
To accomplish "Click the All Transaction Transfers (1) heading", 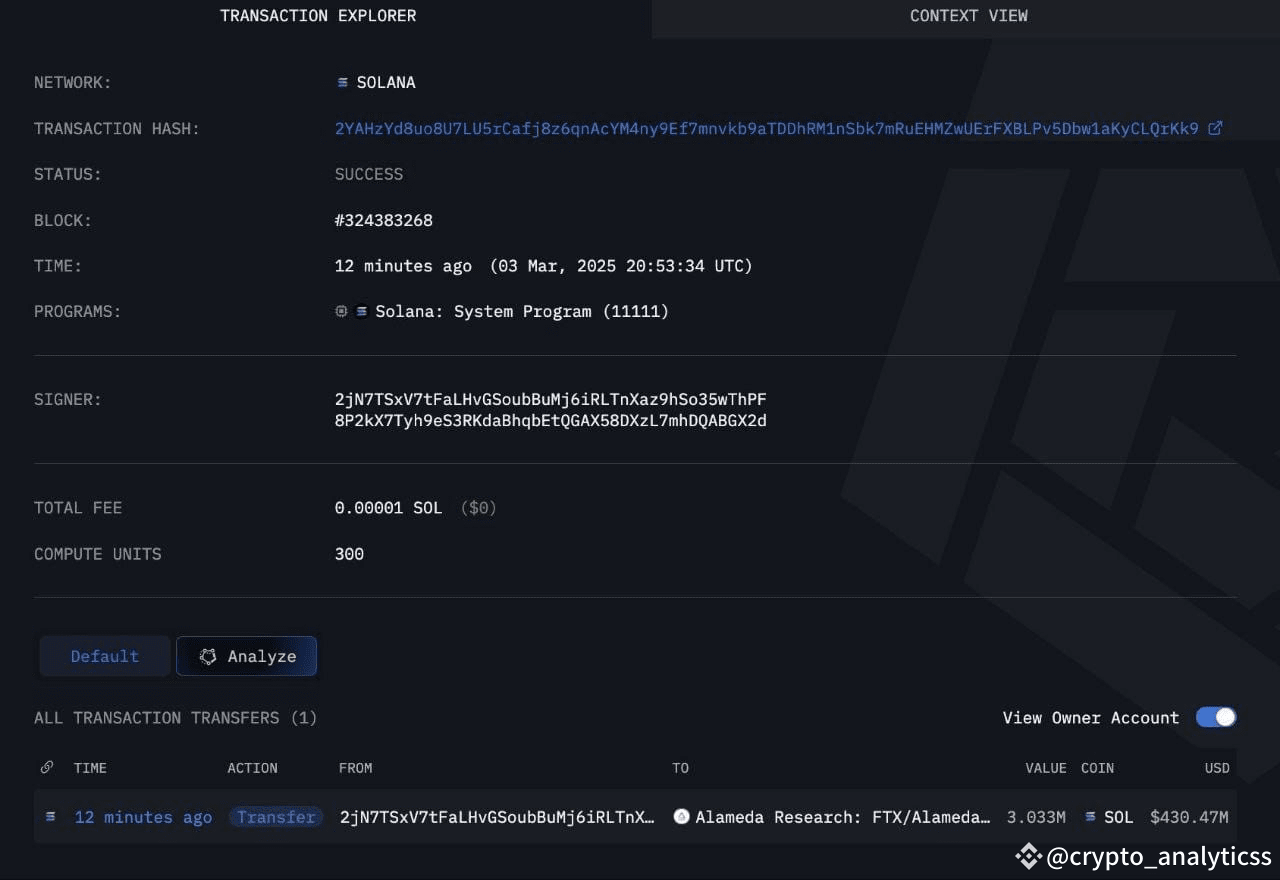I will (176, 718).
